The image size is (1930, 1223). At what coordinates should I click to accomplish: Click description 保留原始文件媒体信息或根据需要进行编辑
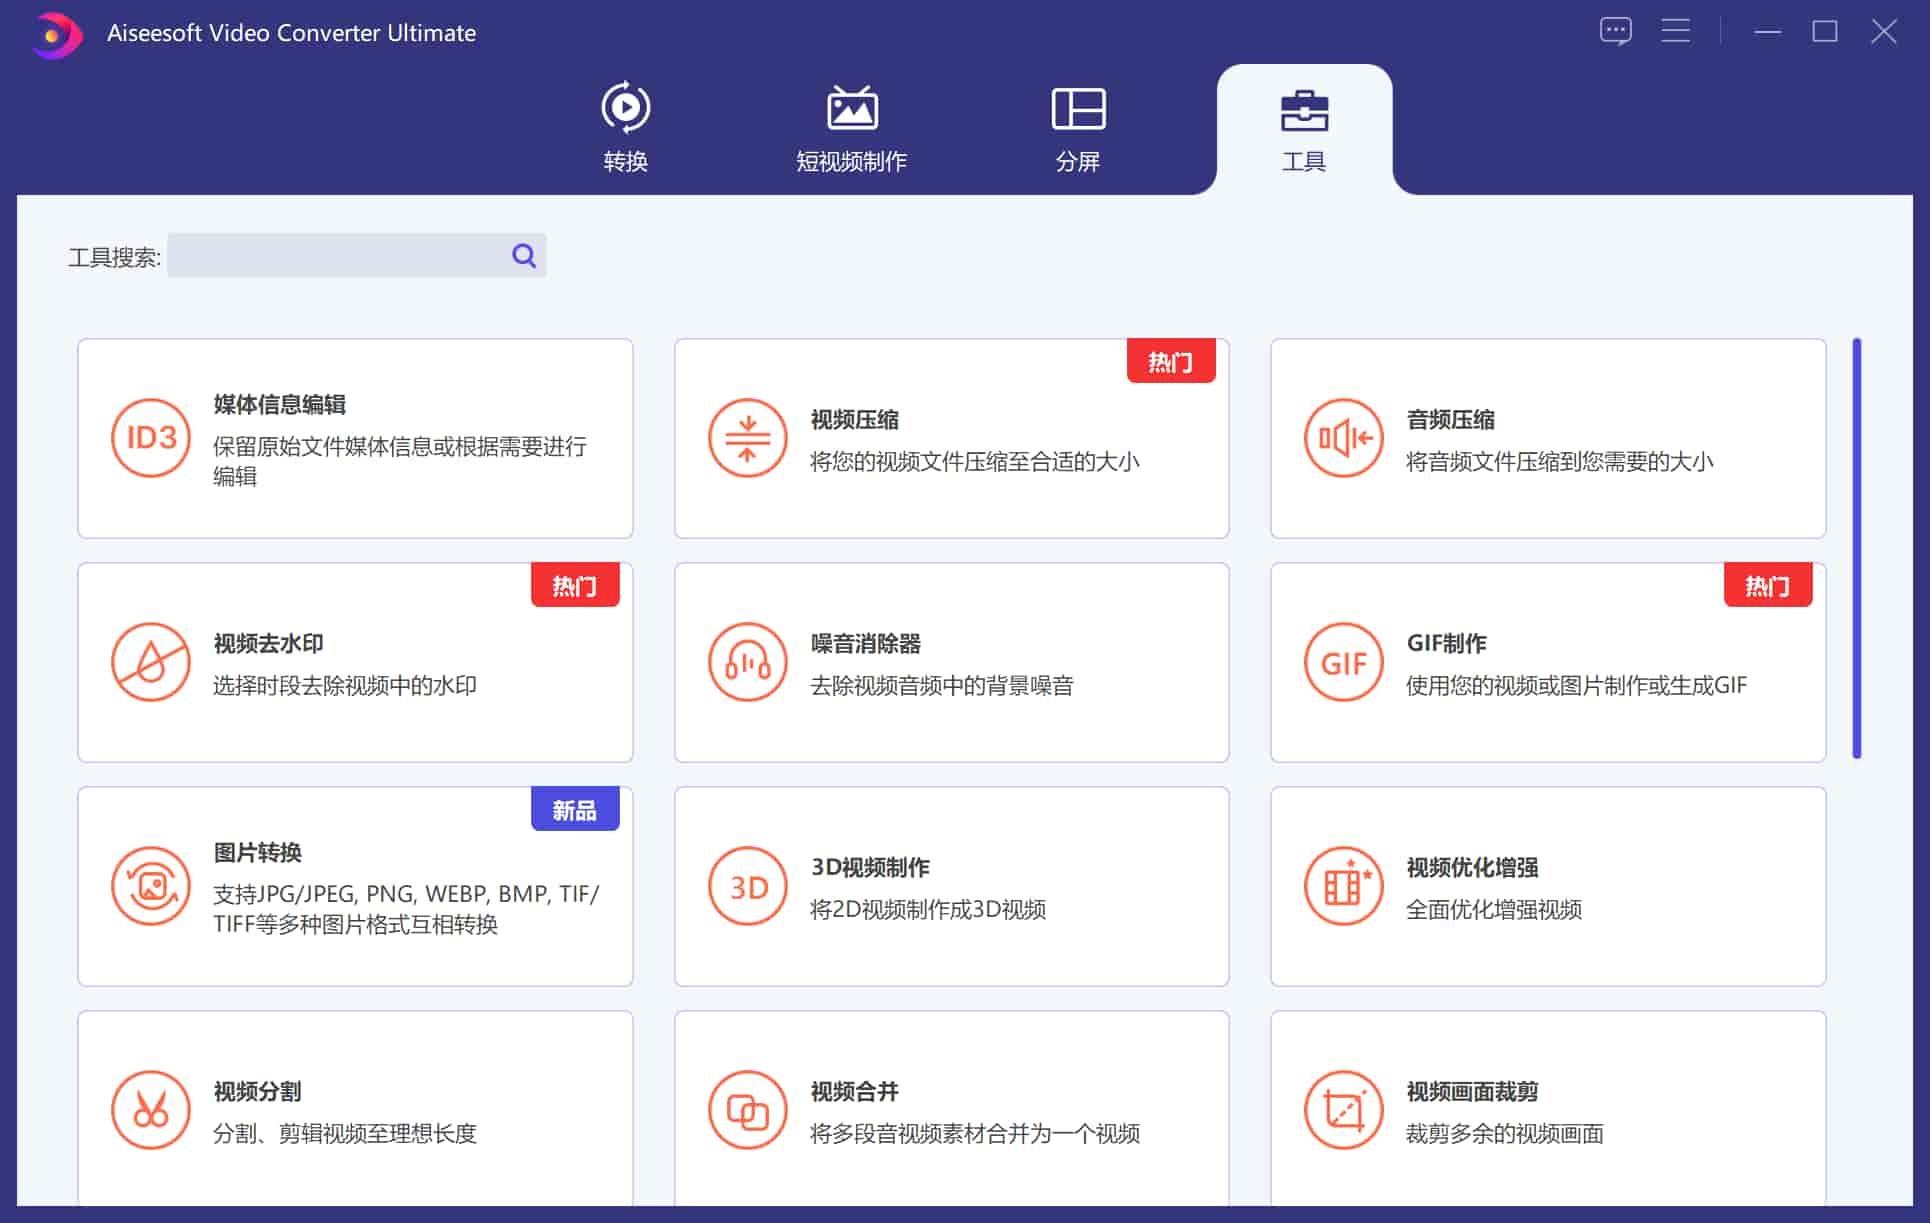click(400, 461)
